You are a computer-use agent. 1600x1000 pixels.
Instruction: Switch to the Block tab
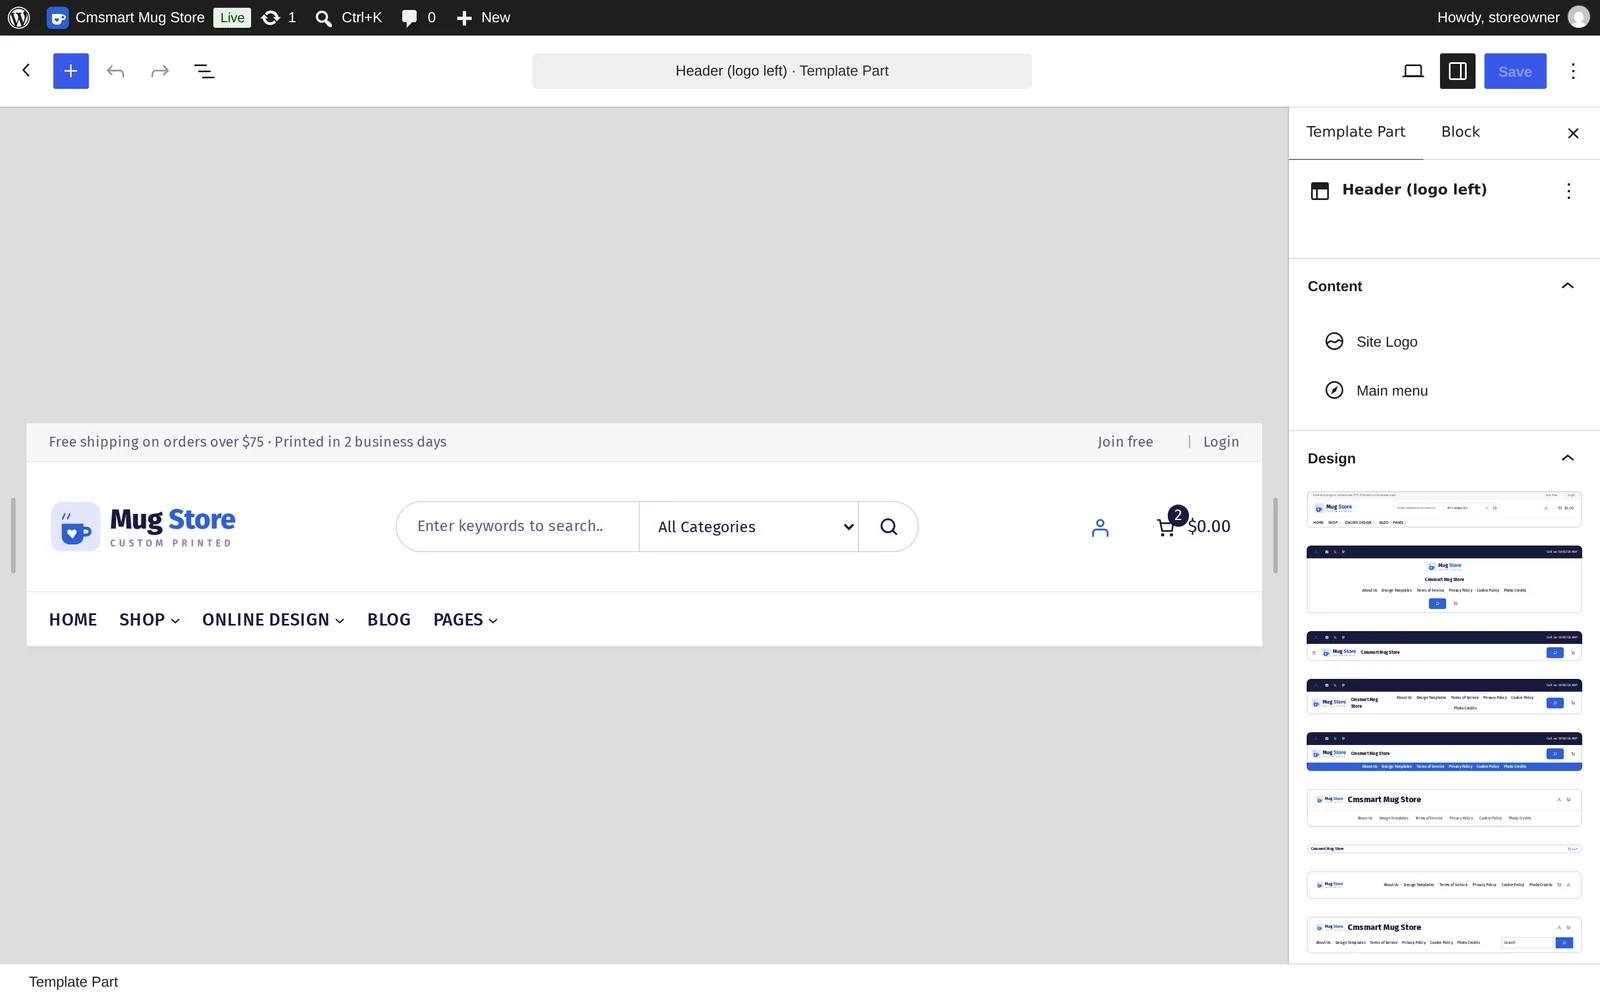pyautogui.click(x=1460, y=132)
